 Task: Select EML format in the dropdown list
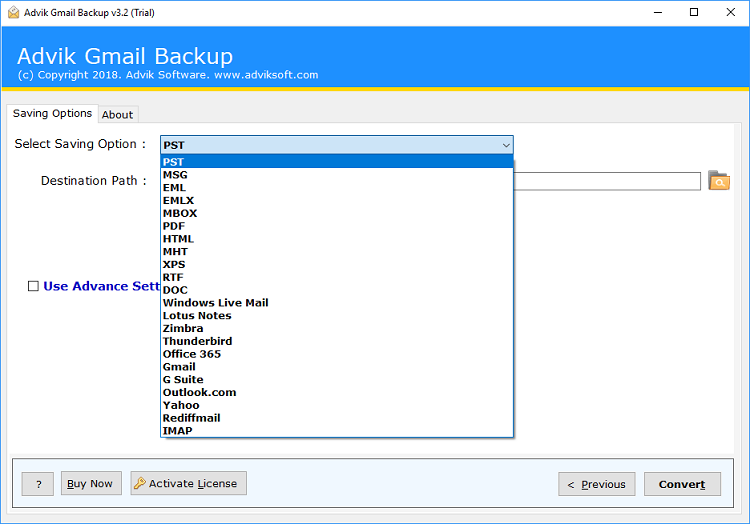click(x=337, y=188)
